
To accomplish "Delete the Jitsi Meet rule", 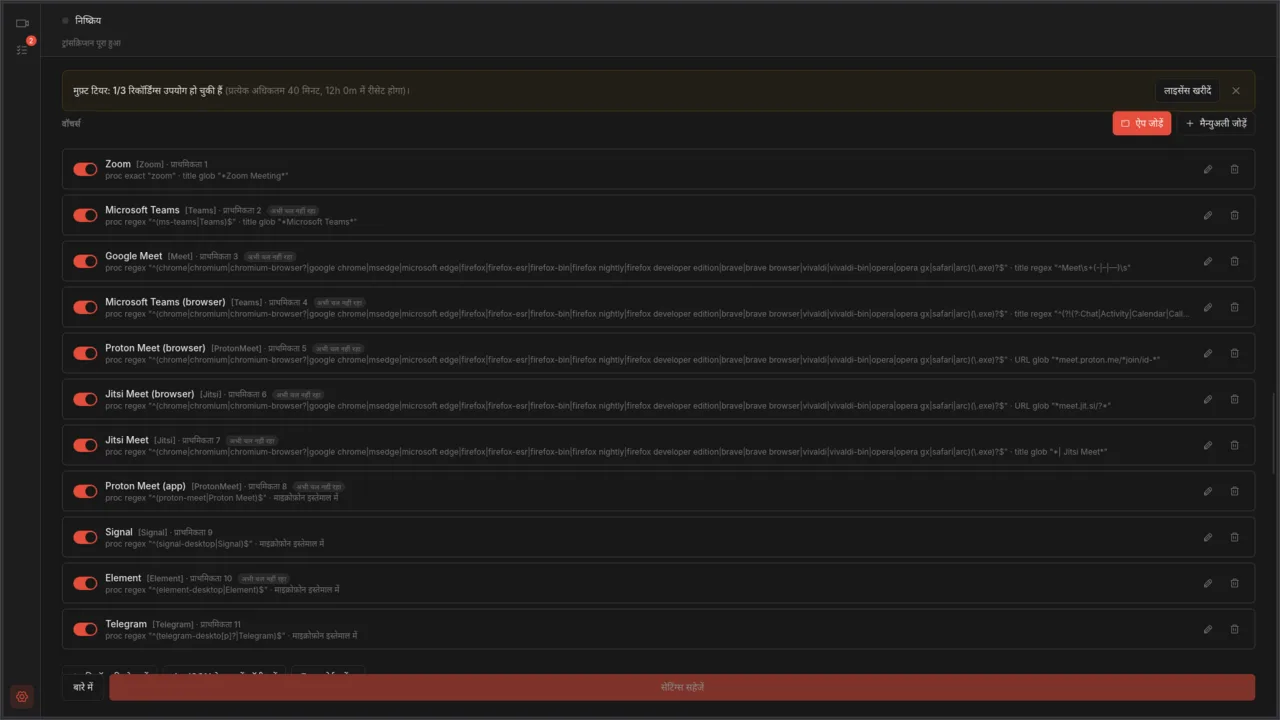I will (x=1234, y=445).
